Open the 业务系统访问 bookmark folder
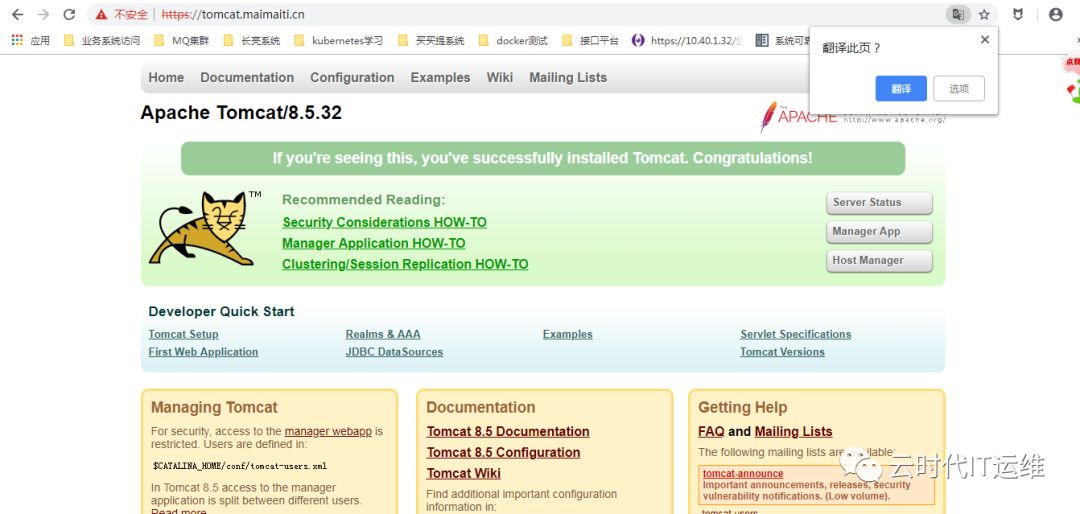 (102, 41)
